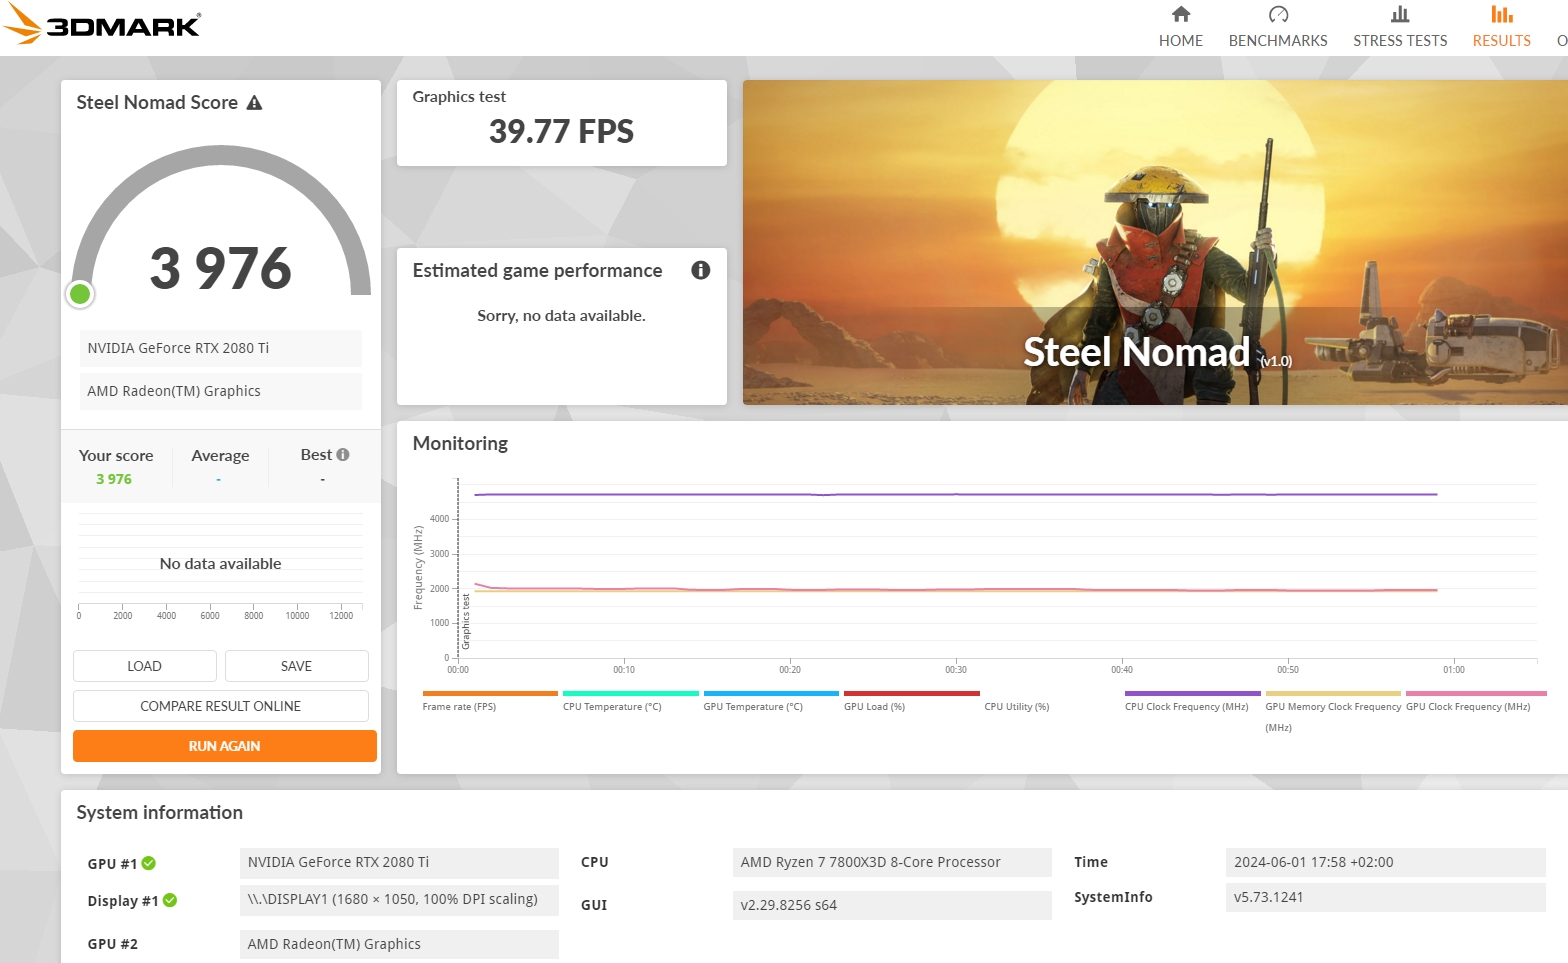Toggle GPU Clock Frequency pink legend swatch
Screen dimensions: 1568x963
click(1476, 693)
